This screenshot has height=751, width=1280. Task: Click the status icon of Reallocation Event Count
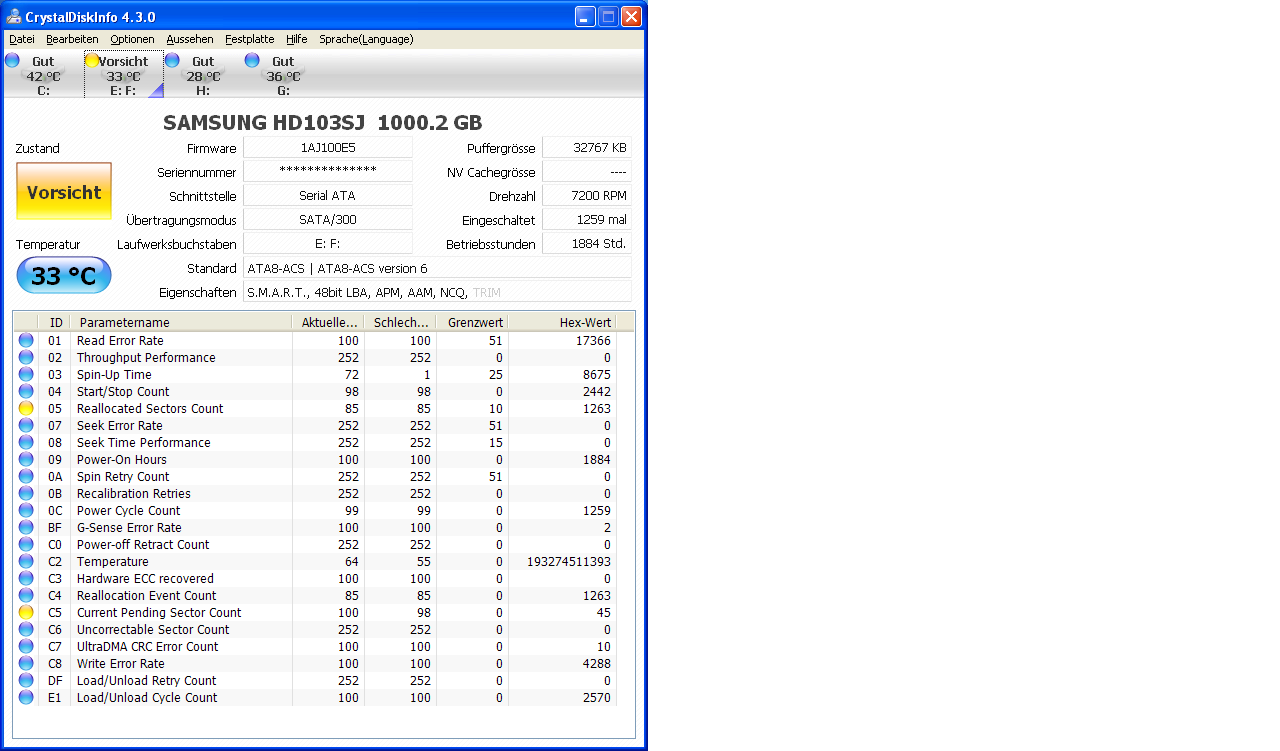click(x=26, y=596)
